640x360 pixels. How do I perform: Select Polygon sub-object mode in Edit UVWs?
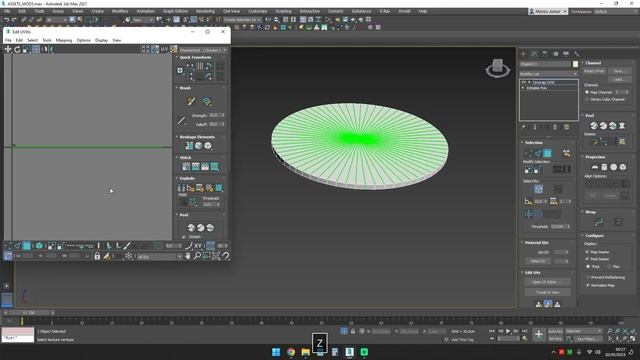point(27,246)
